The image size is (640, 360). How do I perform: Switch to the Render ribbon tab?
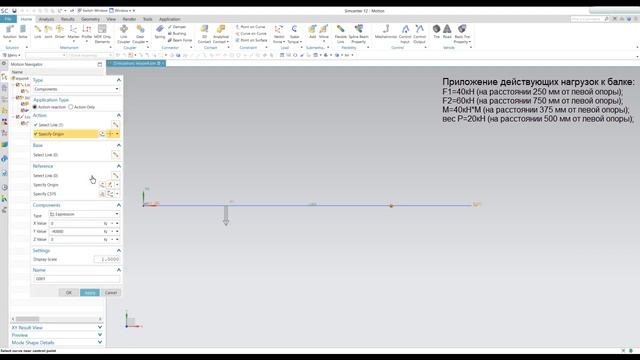click(129, 19)
